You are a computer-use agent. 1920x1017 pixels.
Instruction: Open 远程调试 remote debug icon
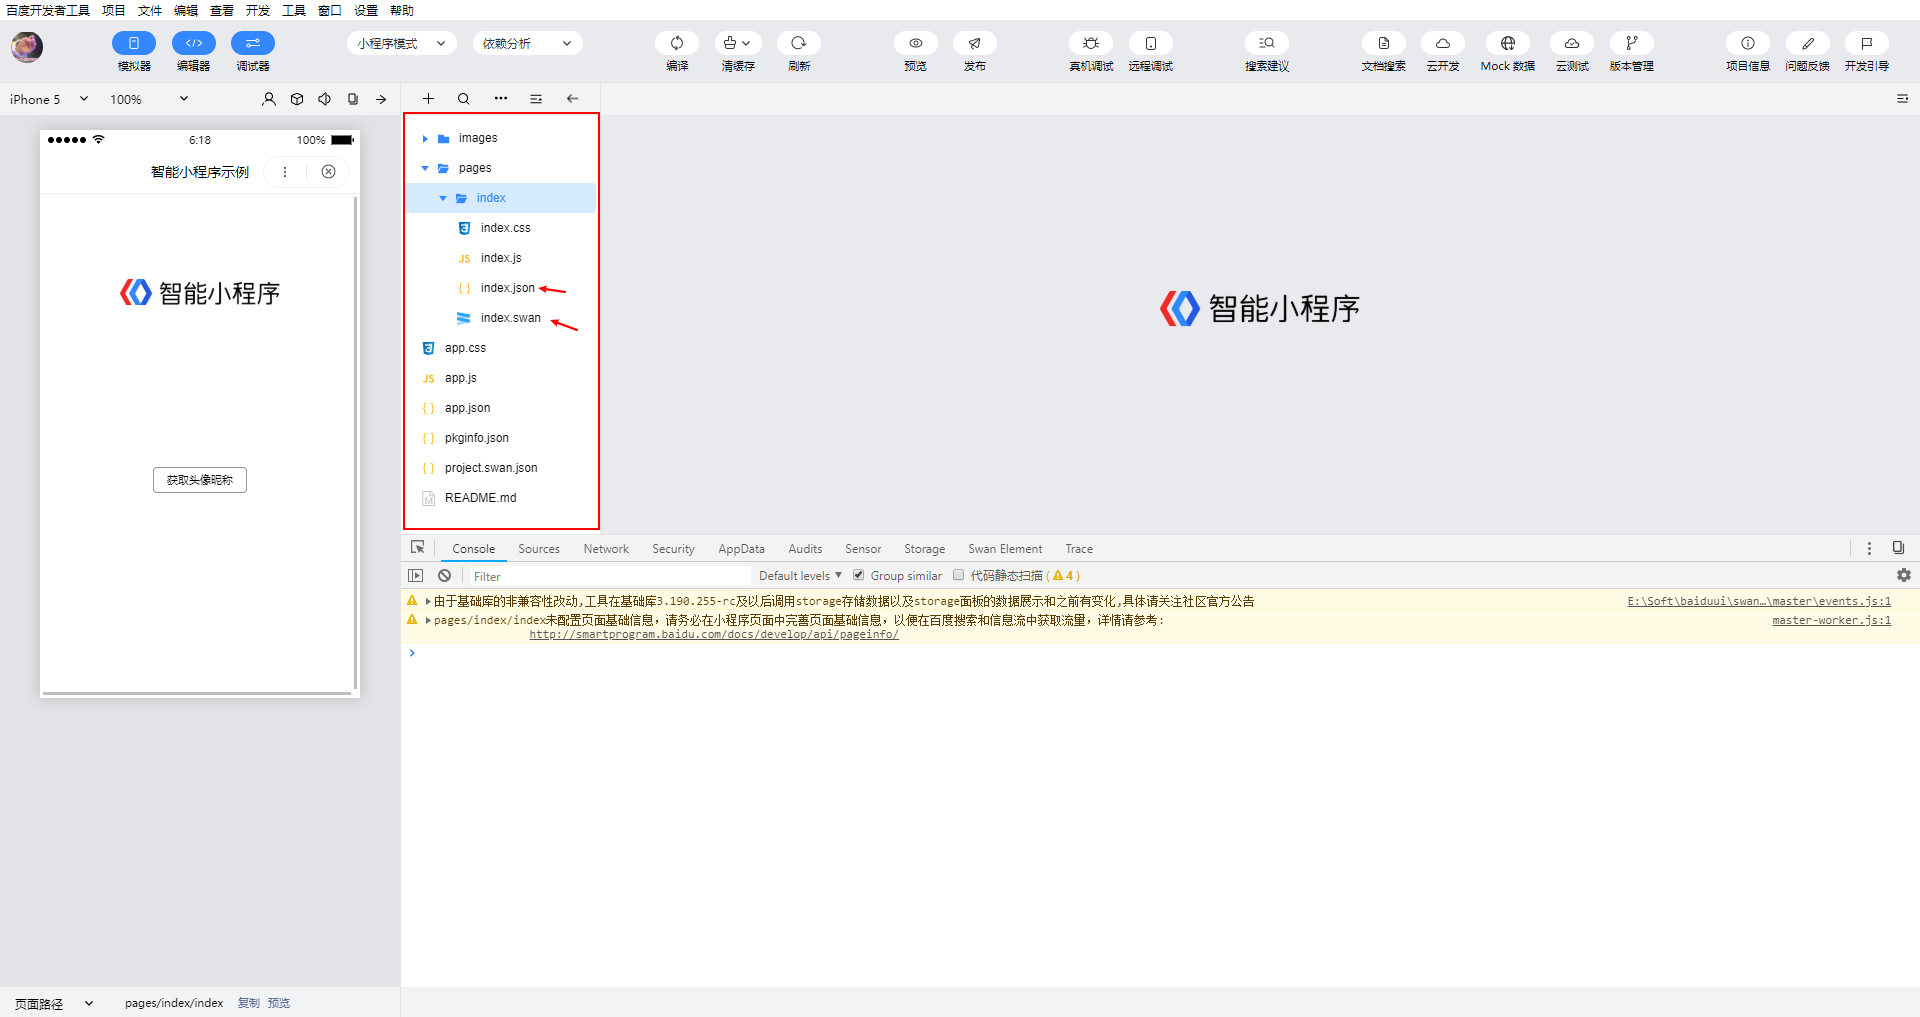pos(1151,43)
